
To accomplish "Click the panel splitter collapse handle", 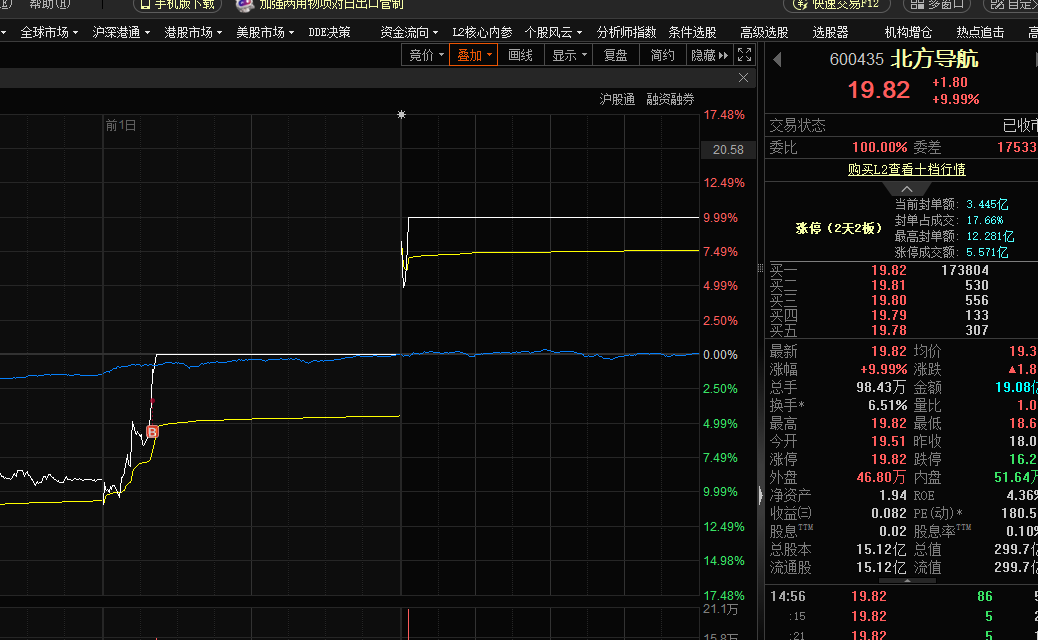I will (760, 494).
